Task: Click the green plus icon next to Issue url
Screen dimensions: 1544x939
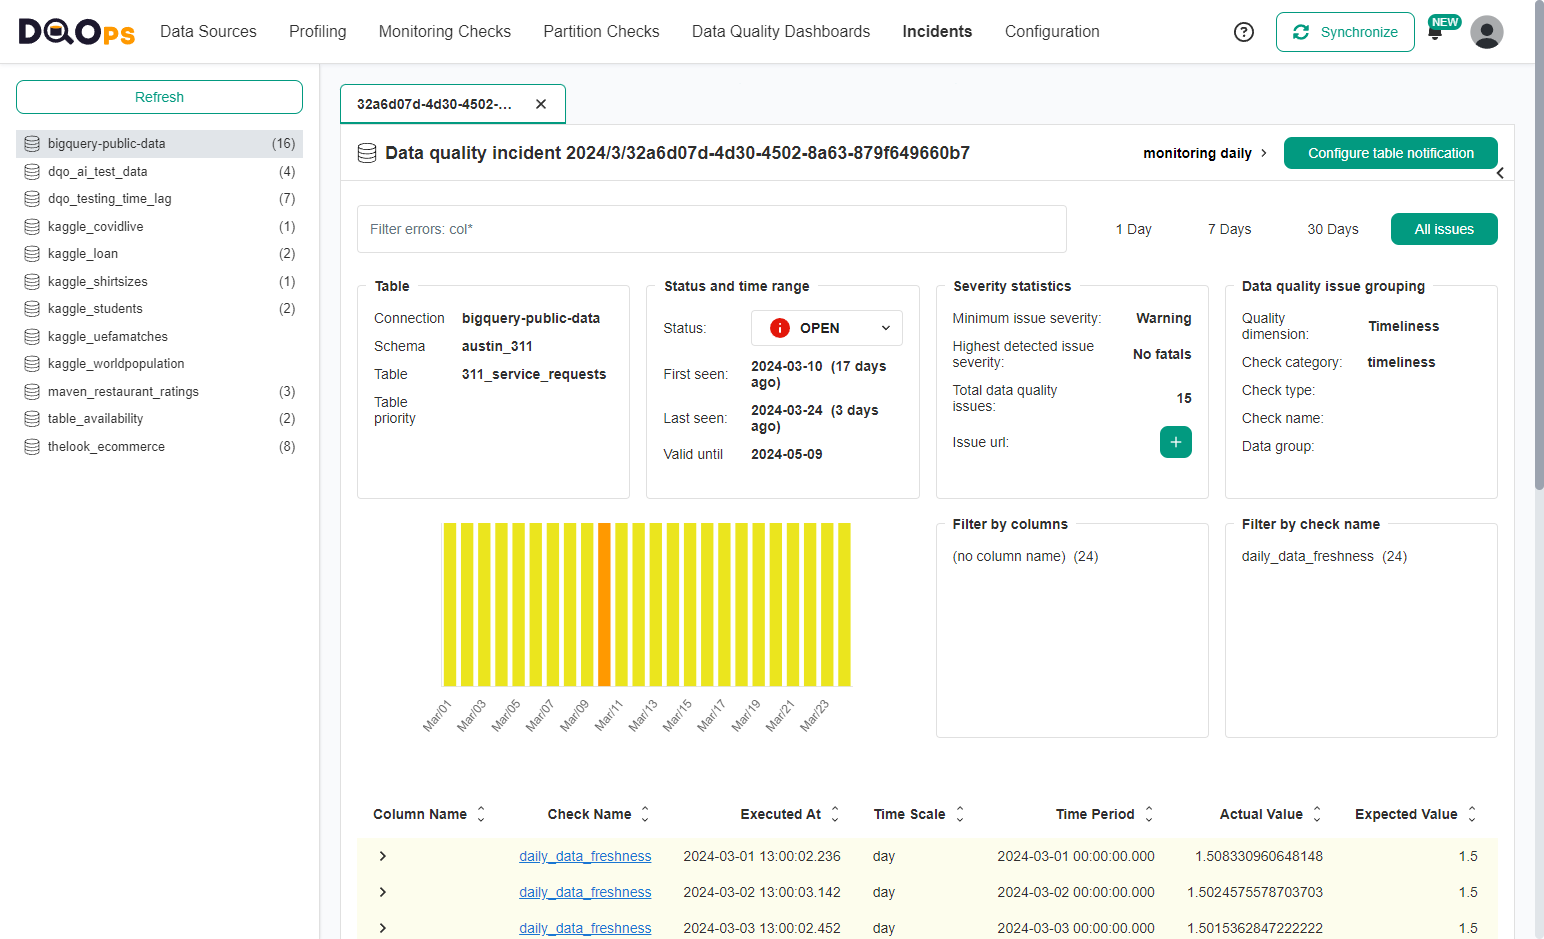Action: (1175, 441)
